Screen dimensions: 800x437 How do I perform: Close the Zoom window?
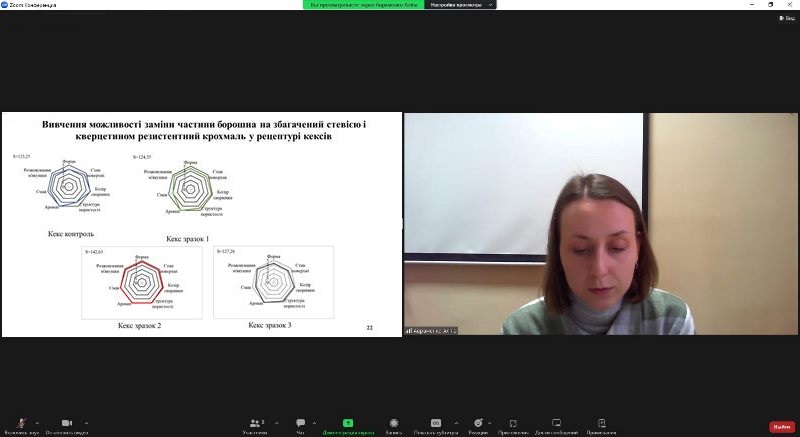[789, 5]
